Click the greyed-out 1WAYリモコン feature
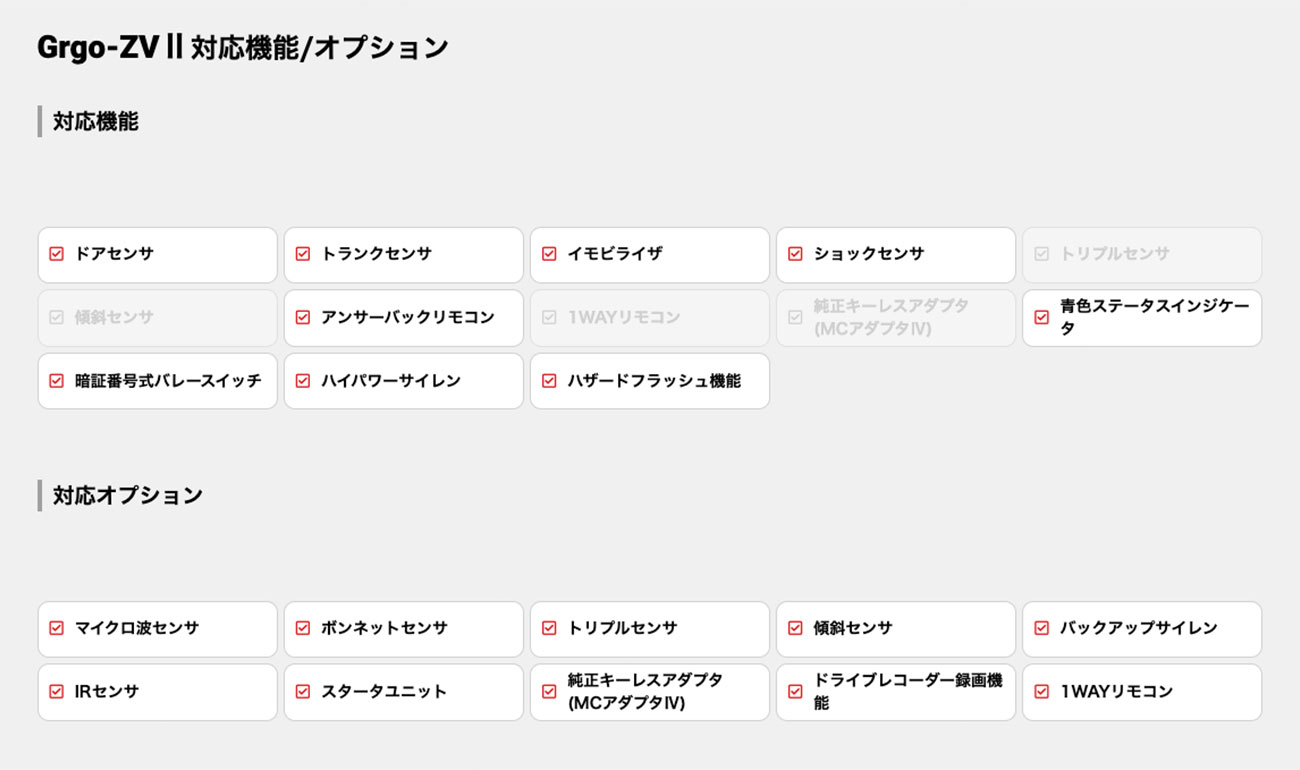This screenshot has width=1300, height=770. 650,318
